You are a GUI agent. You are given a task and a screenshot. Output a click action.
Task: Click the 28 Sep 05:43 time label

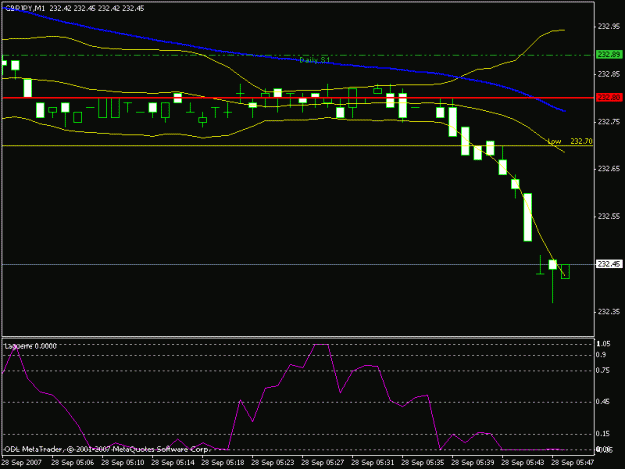click(523, 463)
